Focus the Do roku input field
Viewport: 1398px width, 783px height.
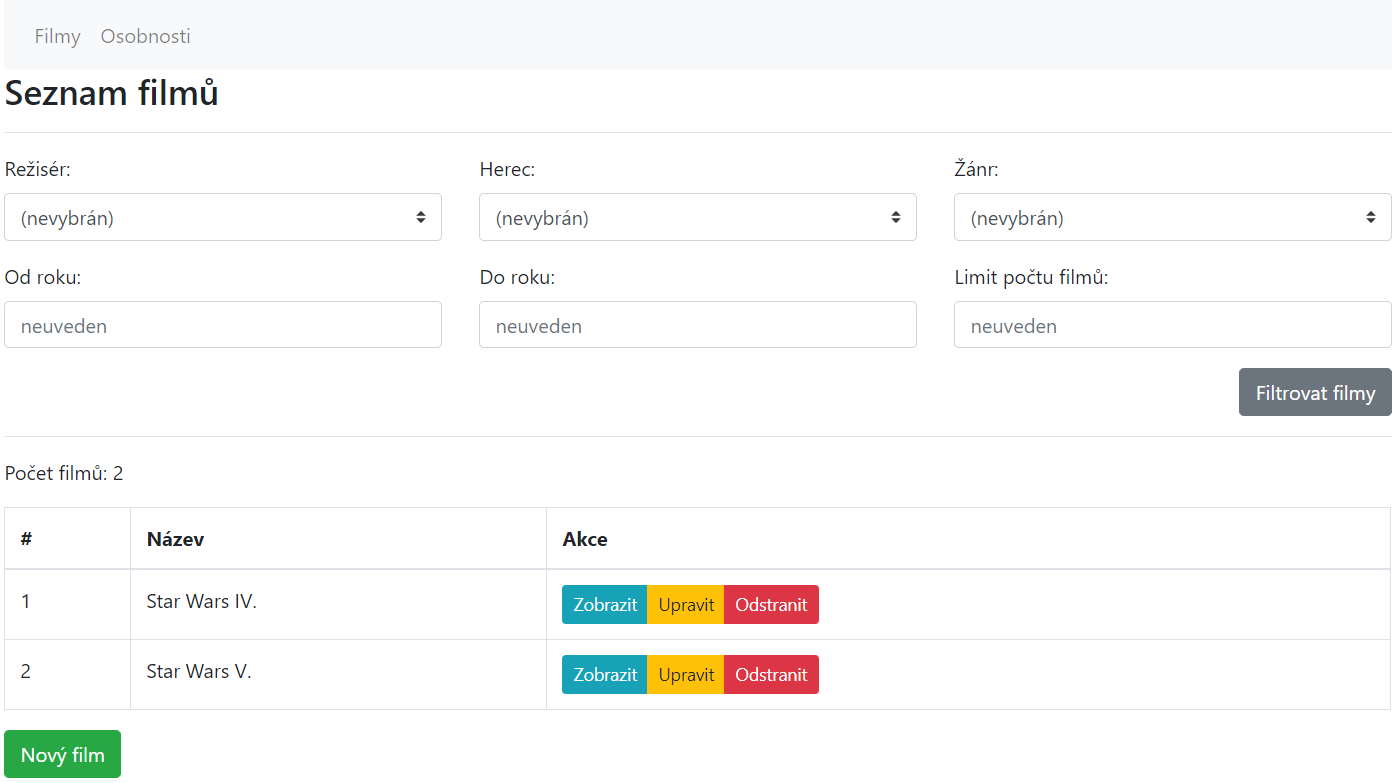click(x=697, y=325)
